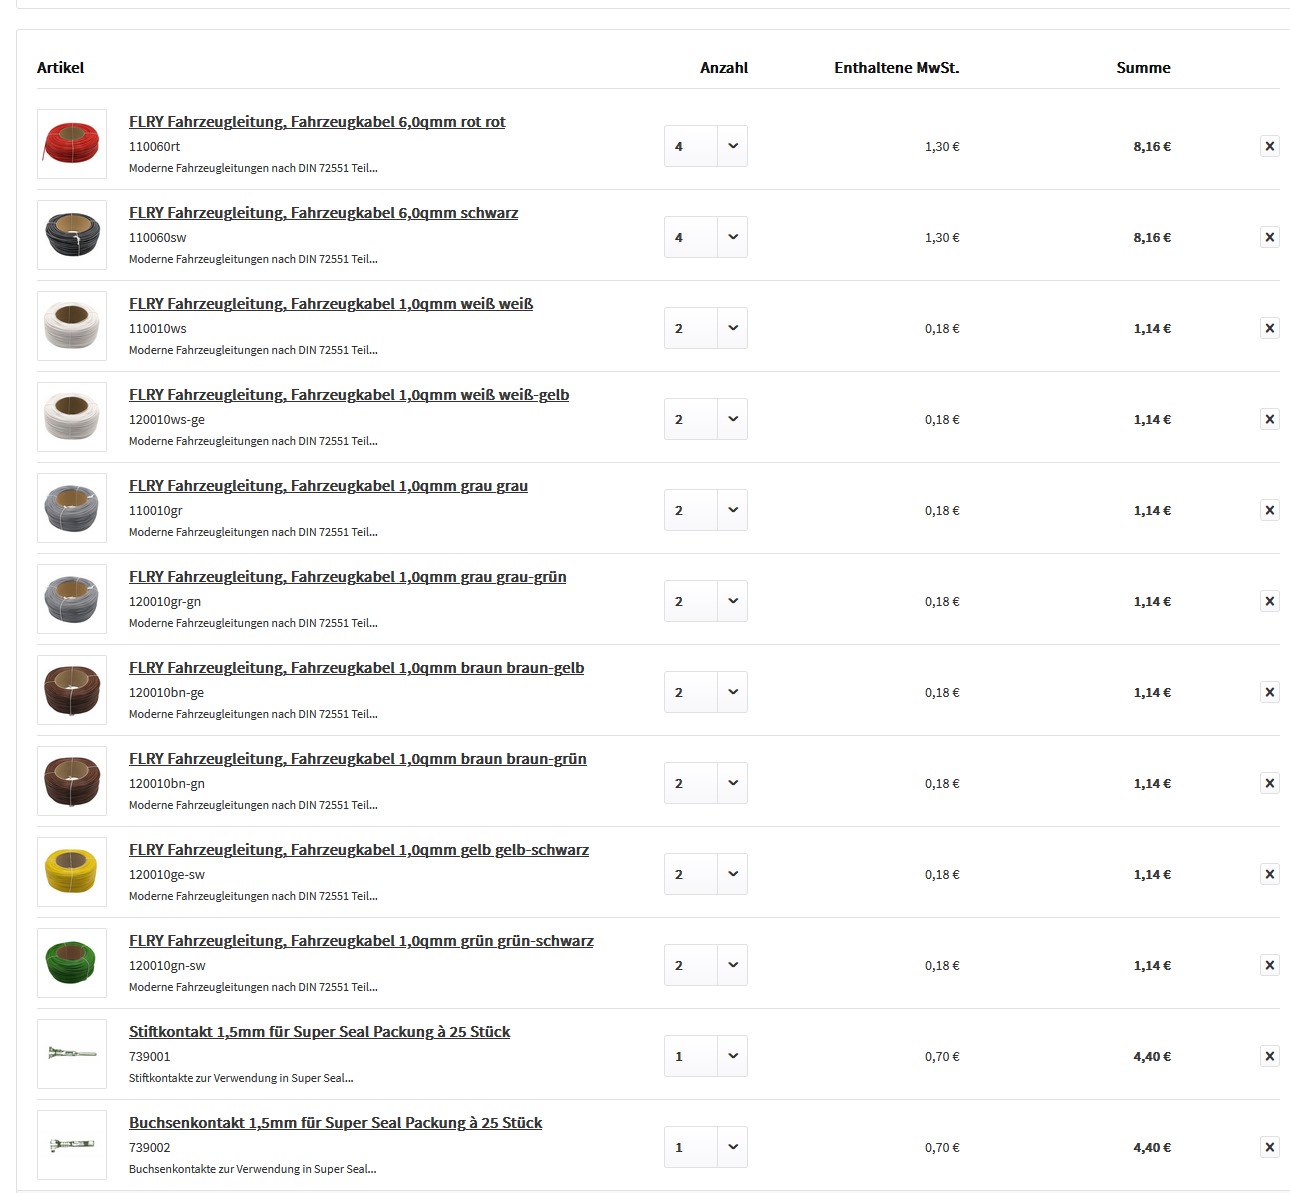Change quantity of Stiftkontakt 1,5mm
This screenshot has width=1290, height=1193.
coord(705,1056)
